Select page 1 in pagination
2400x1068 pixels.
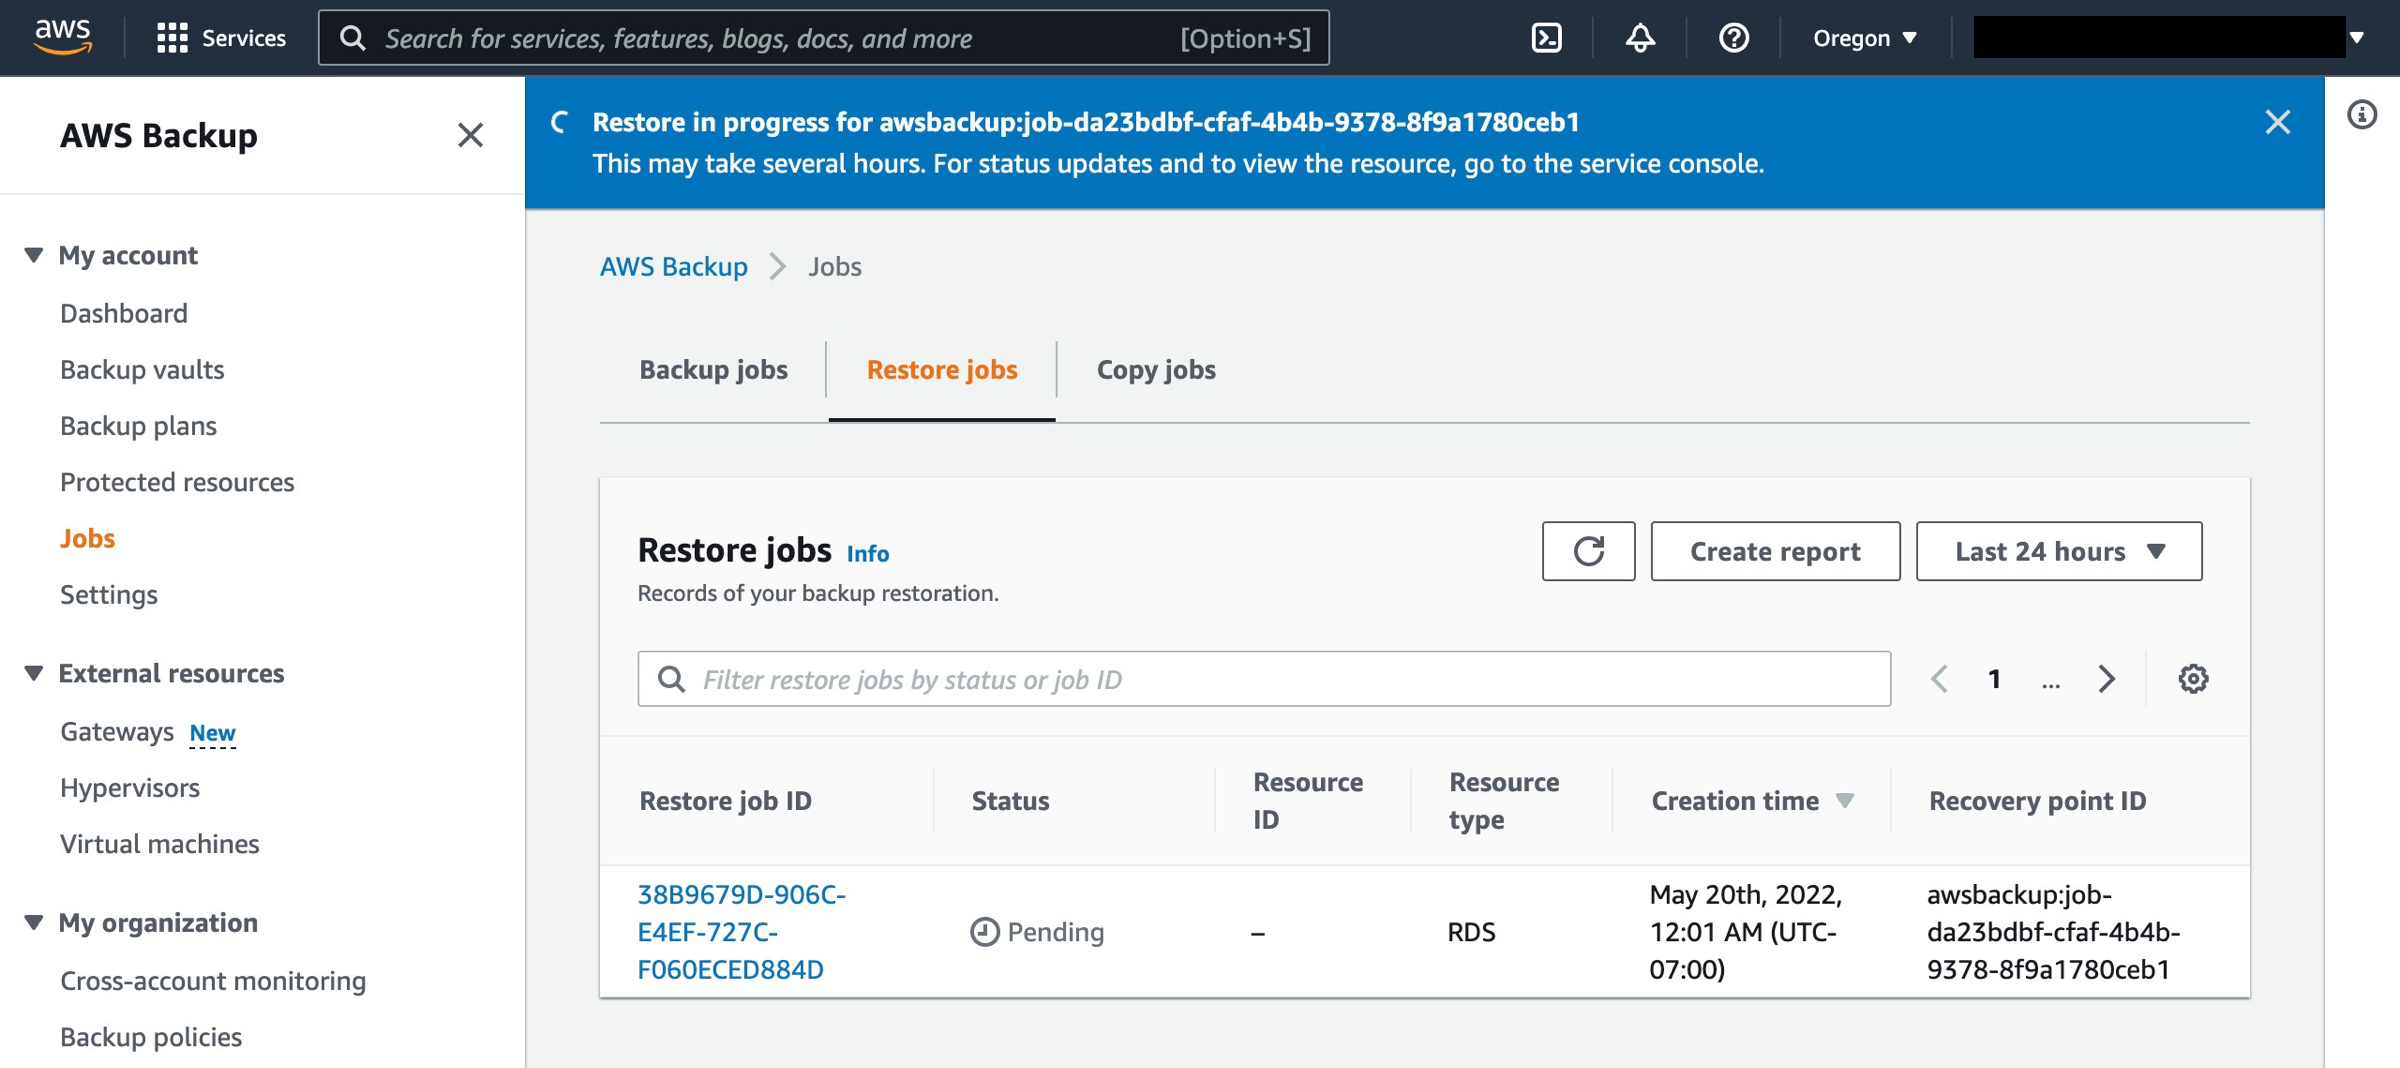pyautogui.click(x=1994, y=679)
